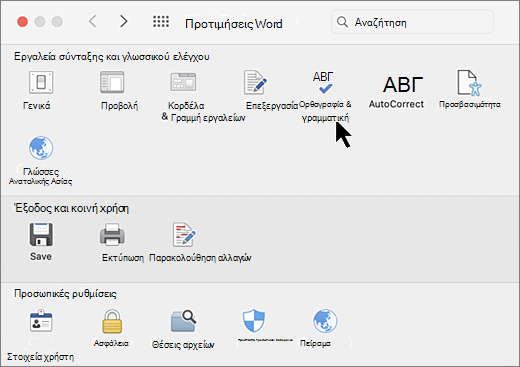Image resolution: width=520 pixels, height=367 pixels.
Task: Open the Προσβασιμότητα (Accessibility) preferences
Action: [x=469, y=83]
